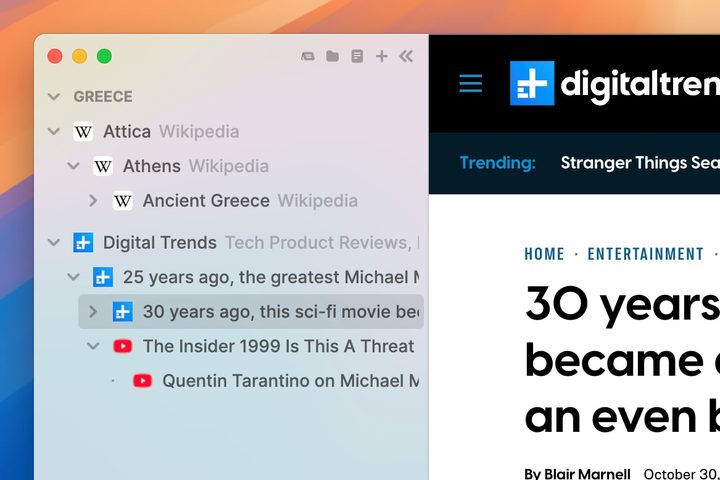The image size is (720, 480).
Task: Open the Digital Trends hamburger menu
Action: [471, 83]
